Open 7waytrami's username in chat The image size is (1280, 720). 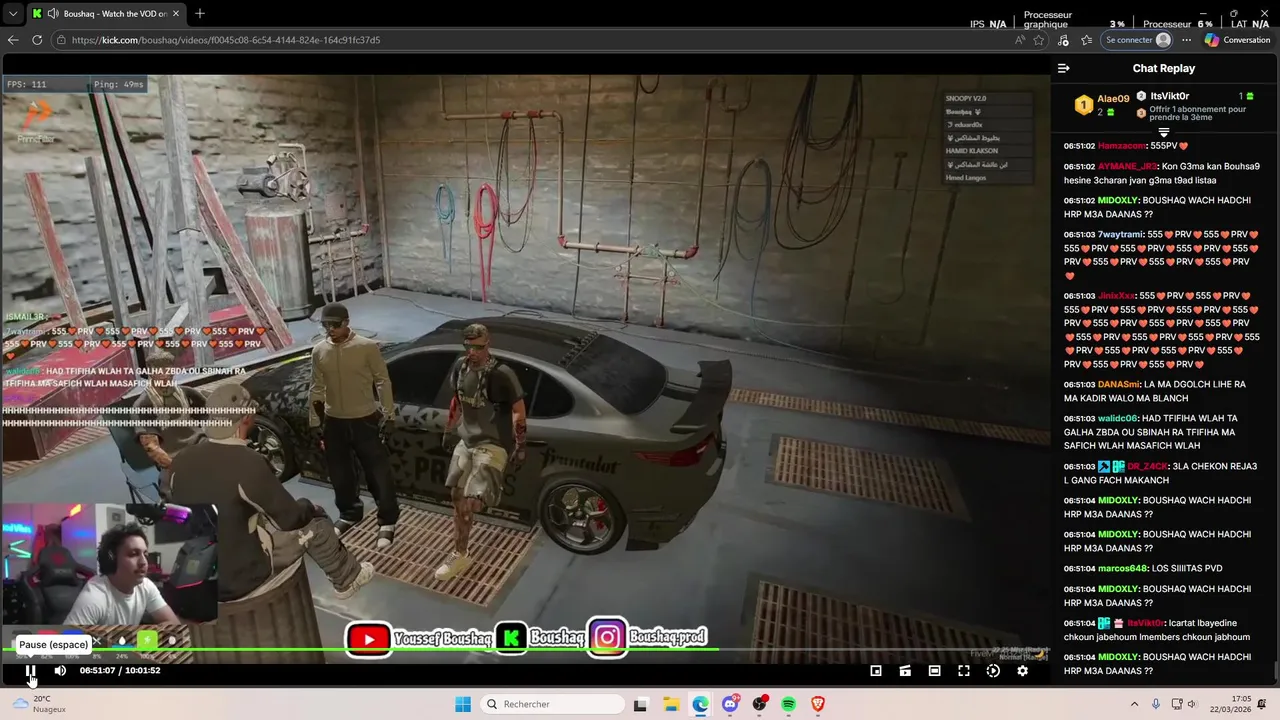tap(1120, 234)
